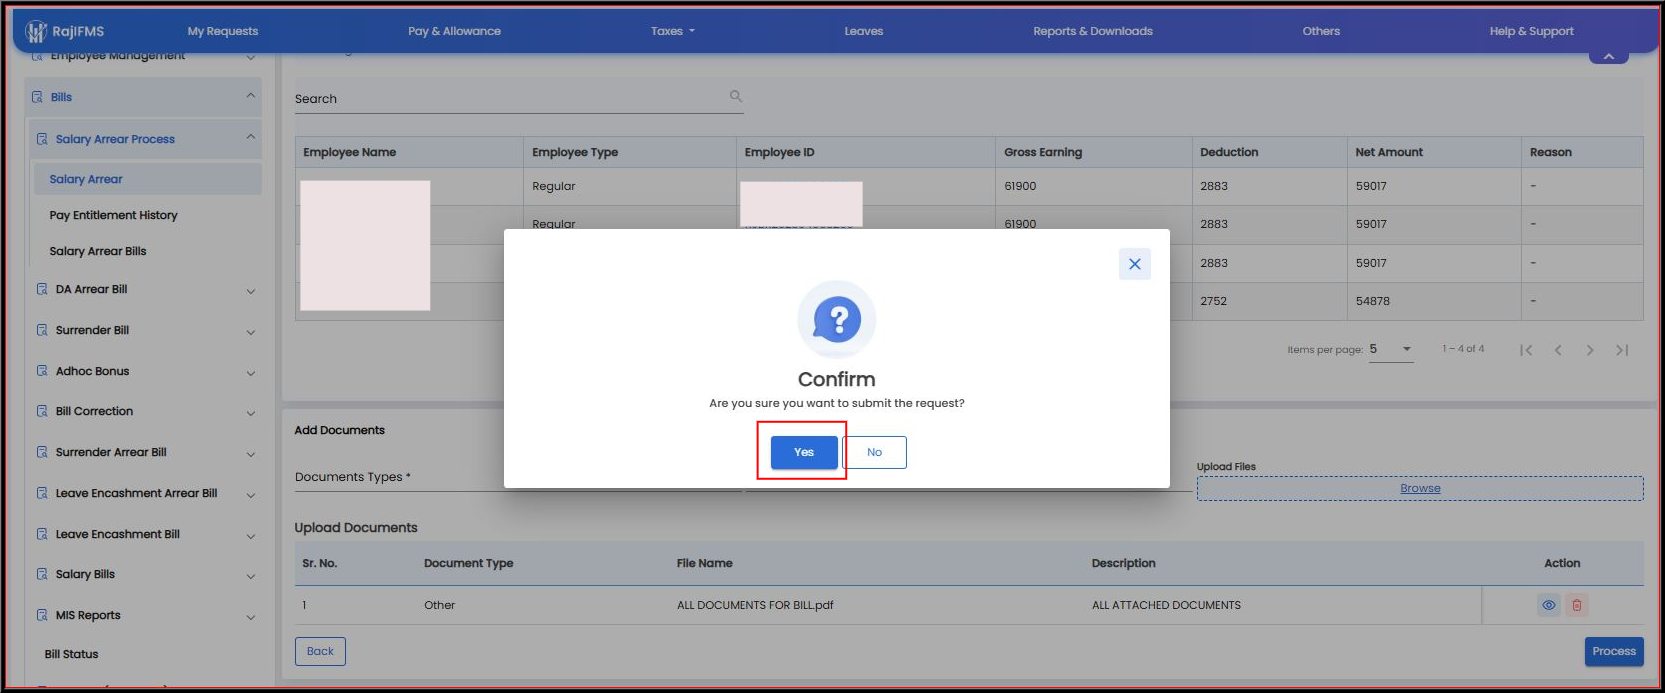Sort by Employee Name column header
1665x693 pixels.
point(350,152)
